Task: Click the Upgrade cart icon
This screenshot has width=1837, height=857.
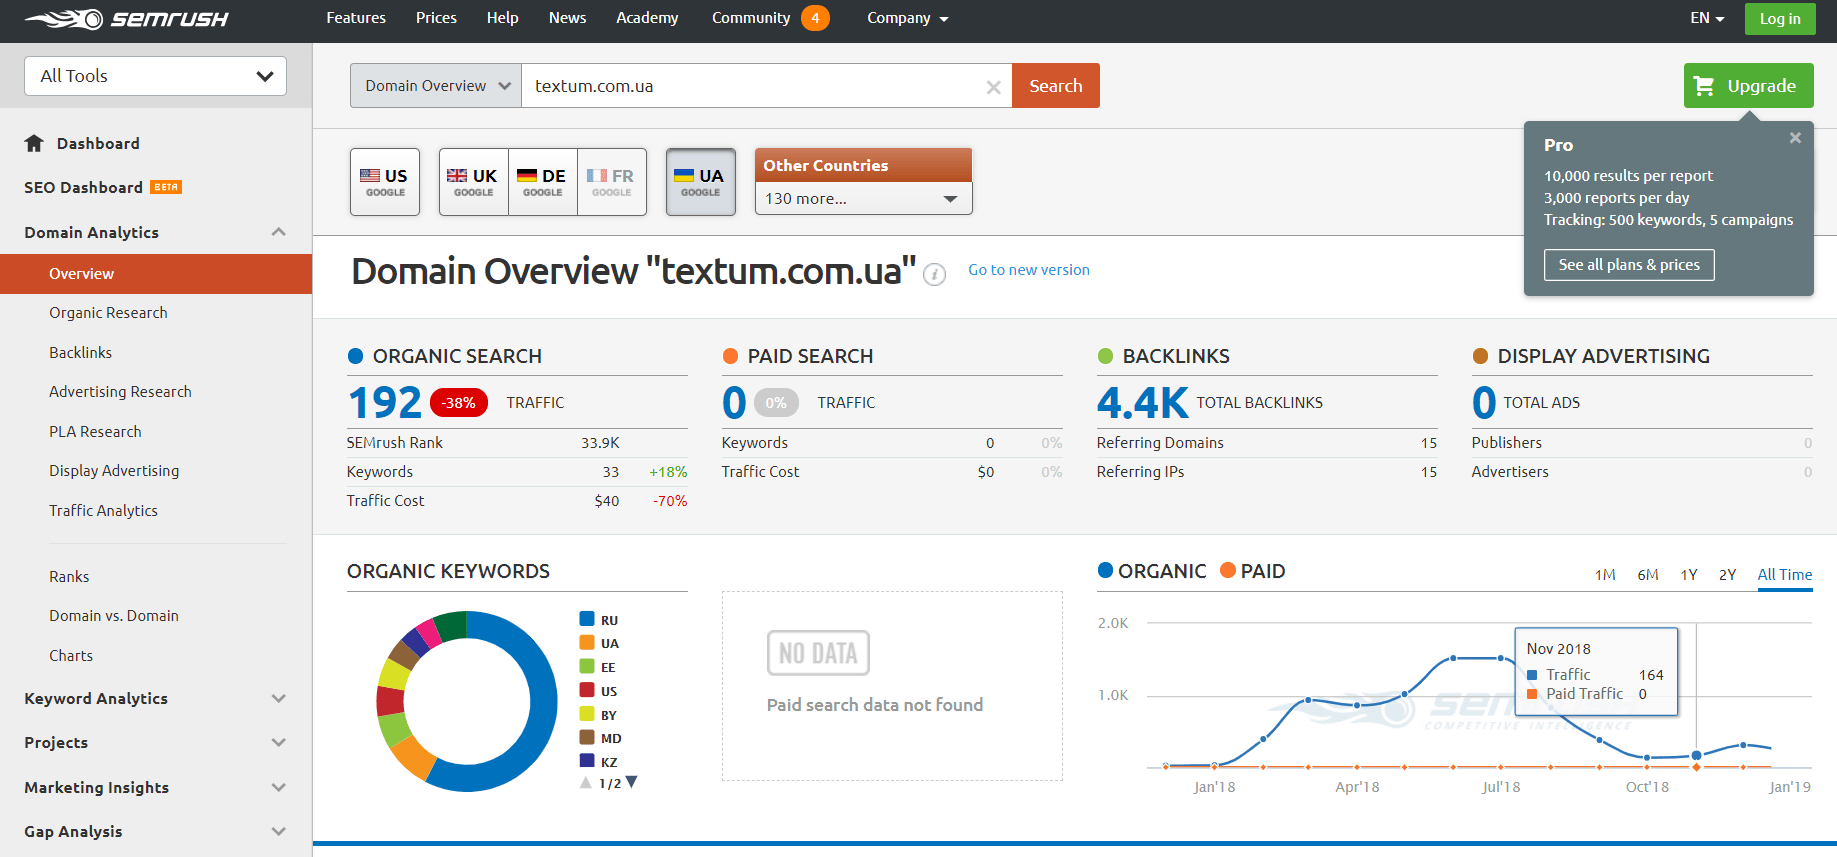Action: tap(1704, 86)
